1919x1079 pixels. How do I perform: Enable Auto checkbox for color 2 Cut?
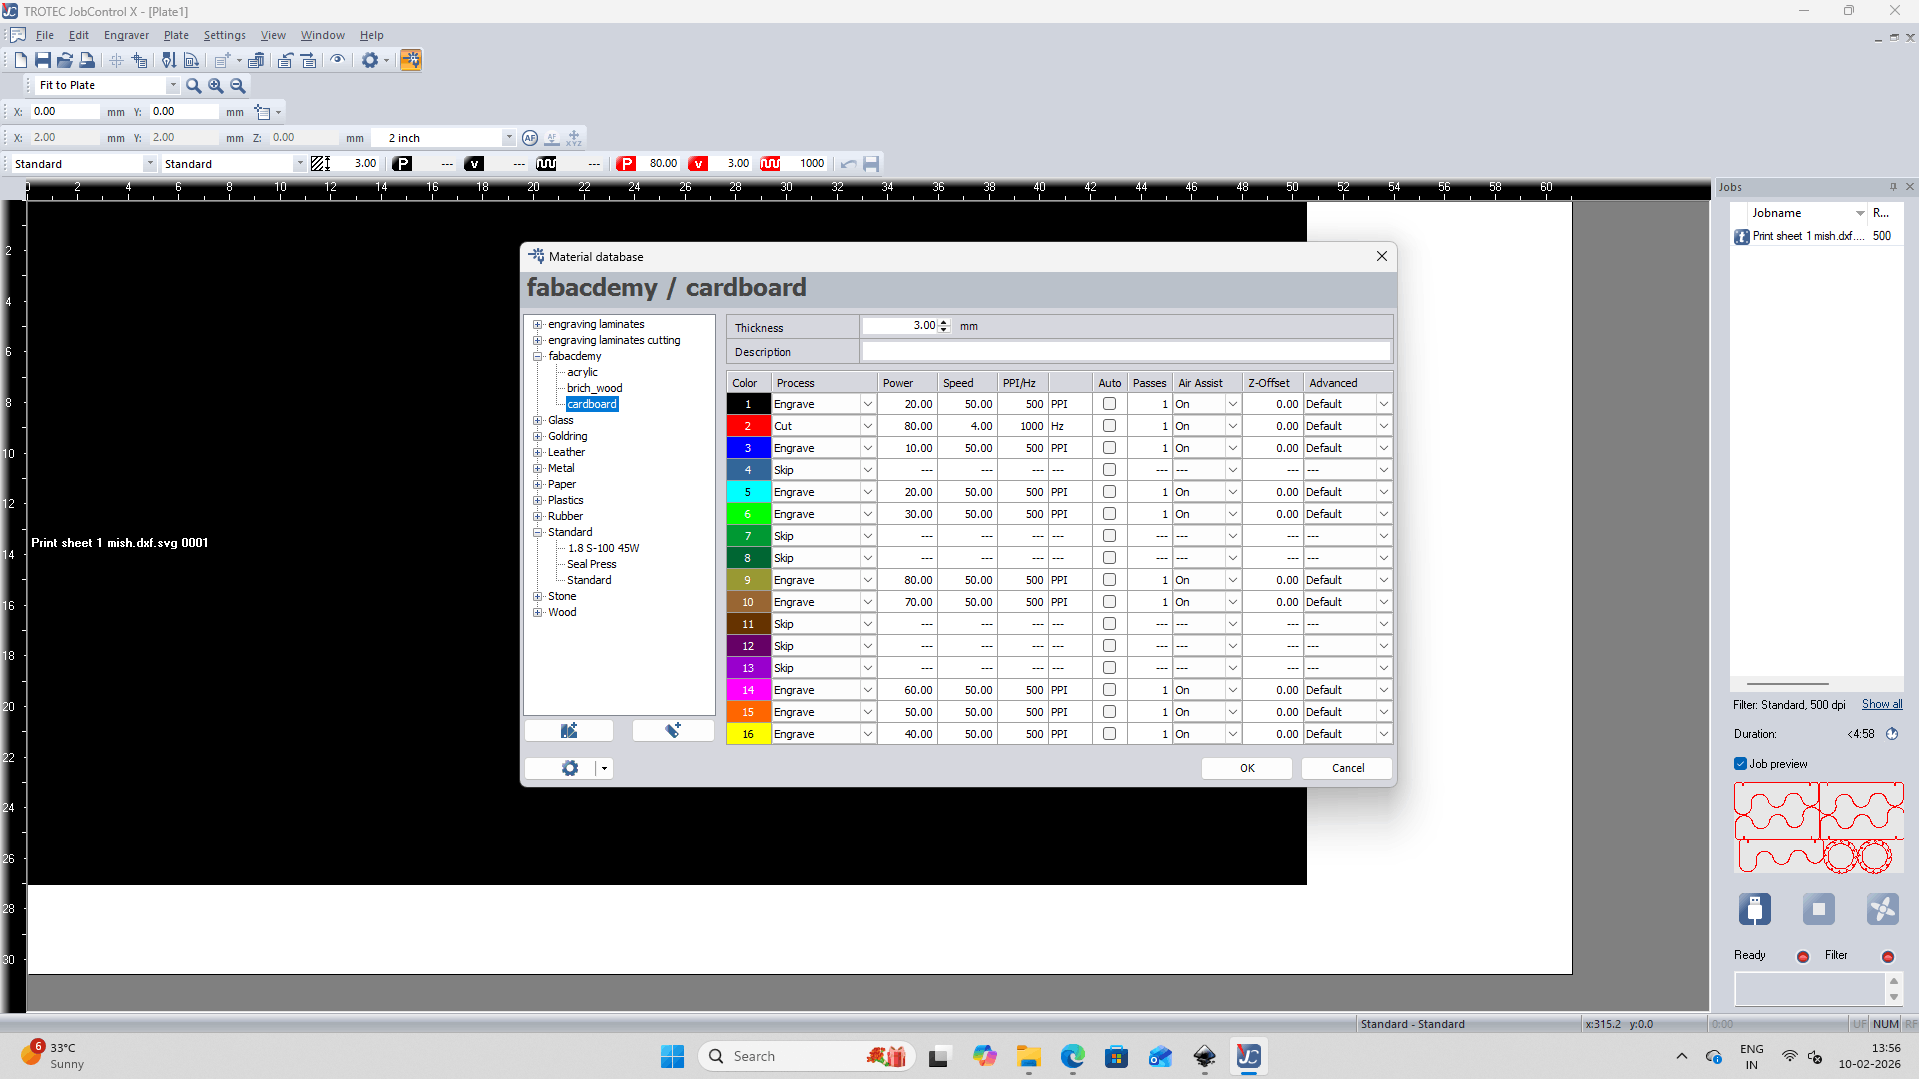coord(1109,426)
